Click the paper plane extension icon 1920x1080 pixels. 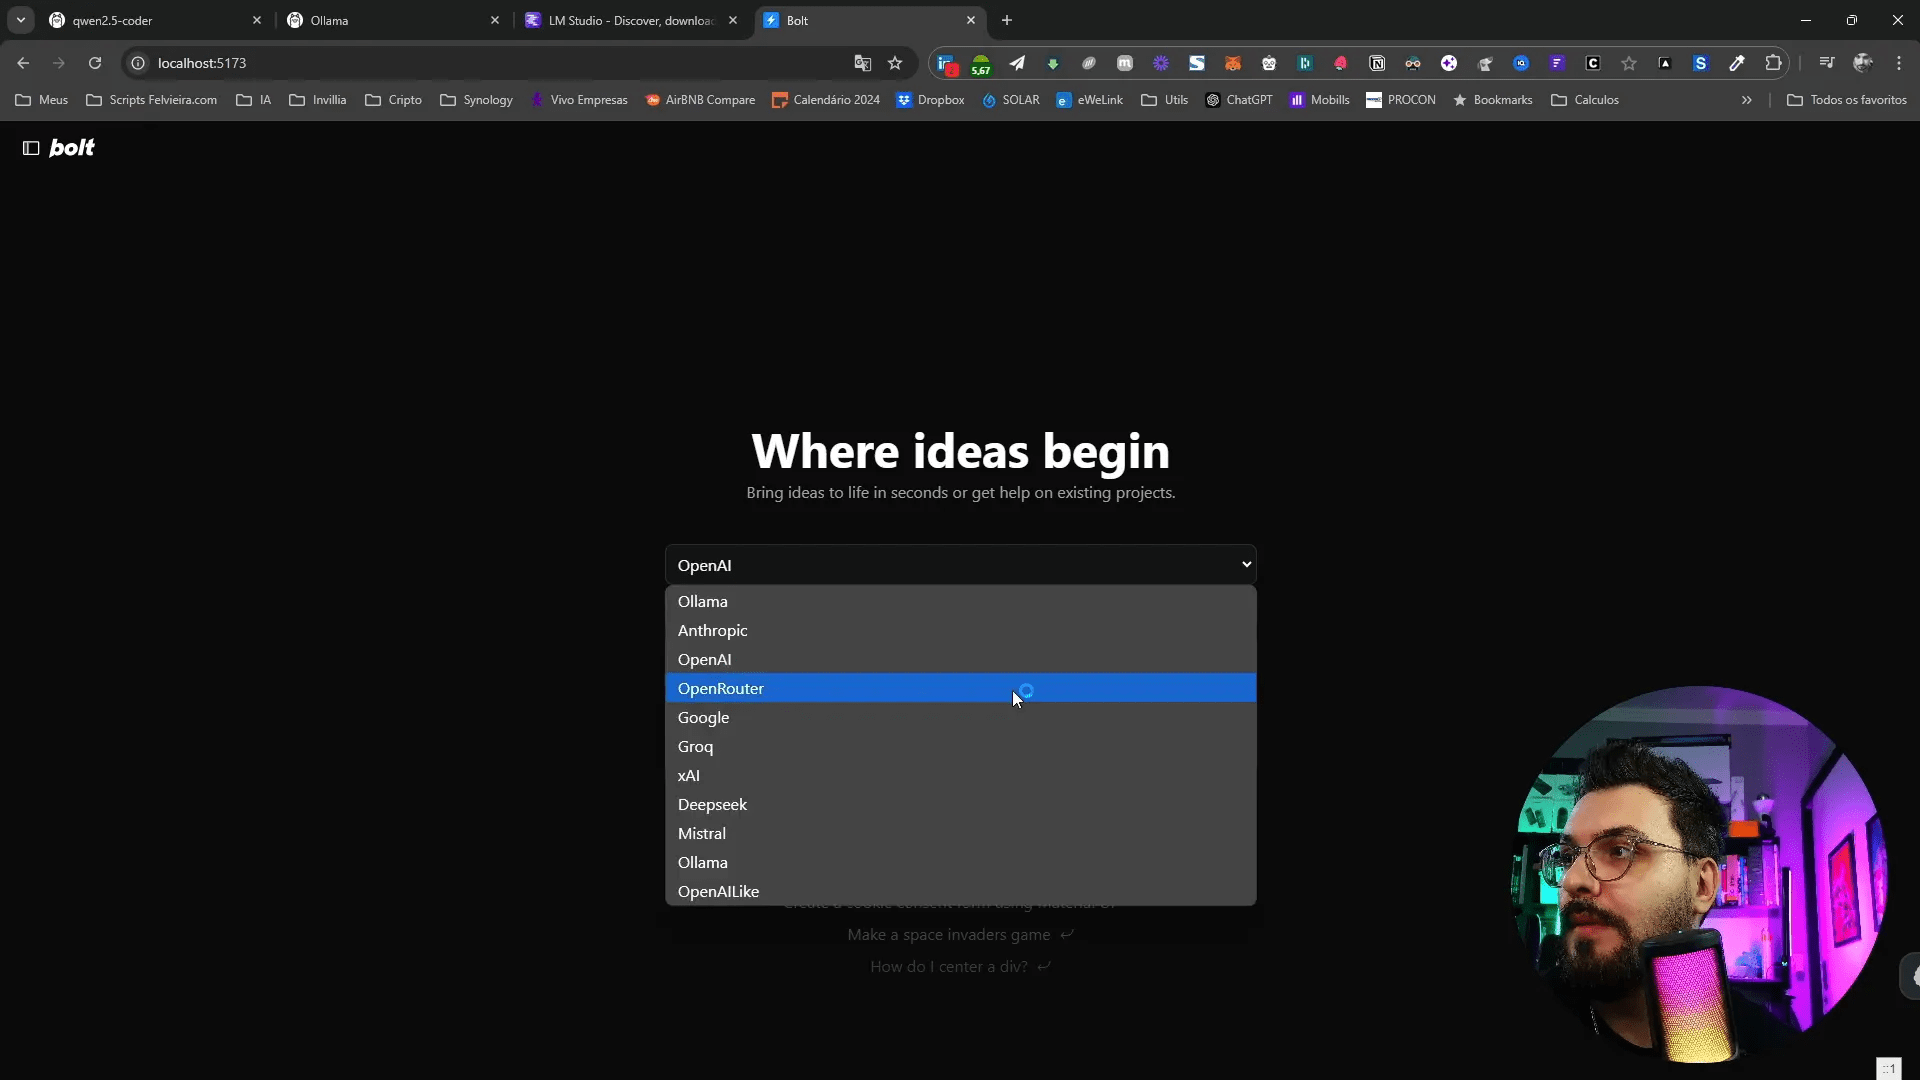(1017, 63)
